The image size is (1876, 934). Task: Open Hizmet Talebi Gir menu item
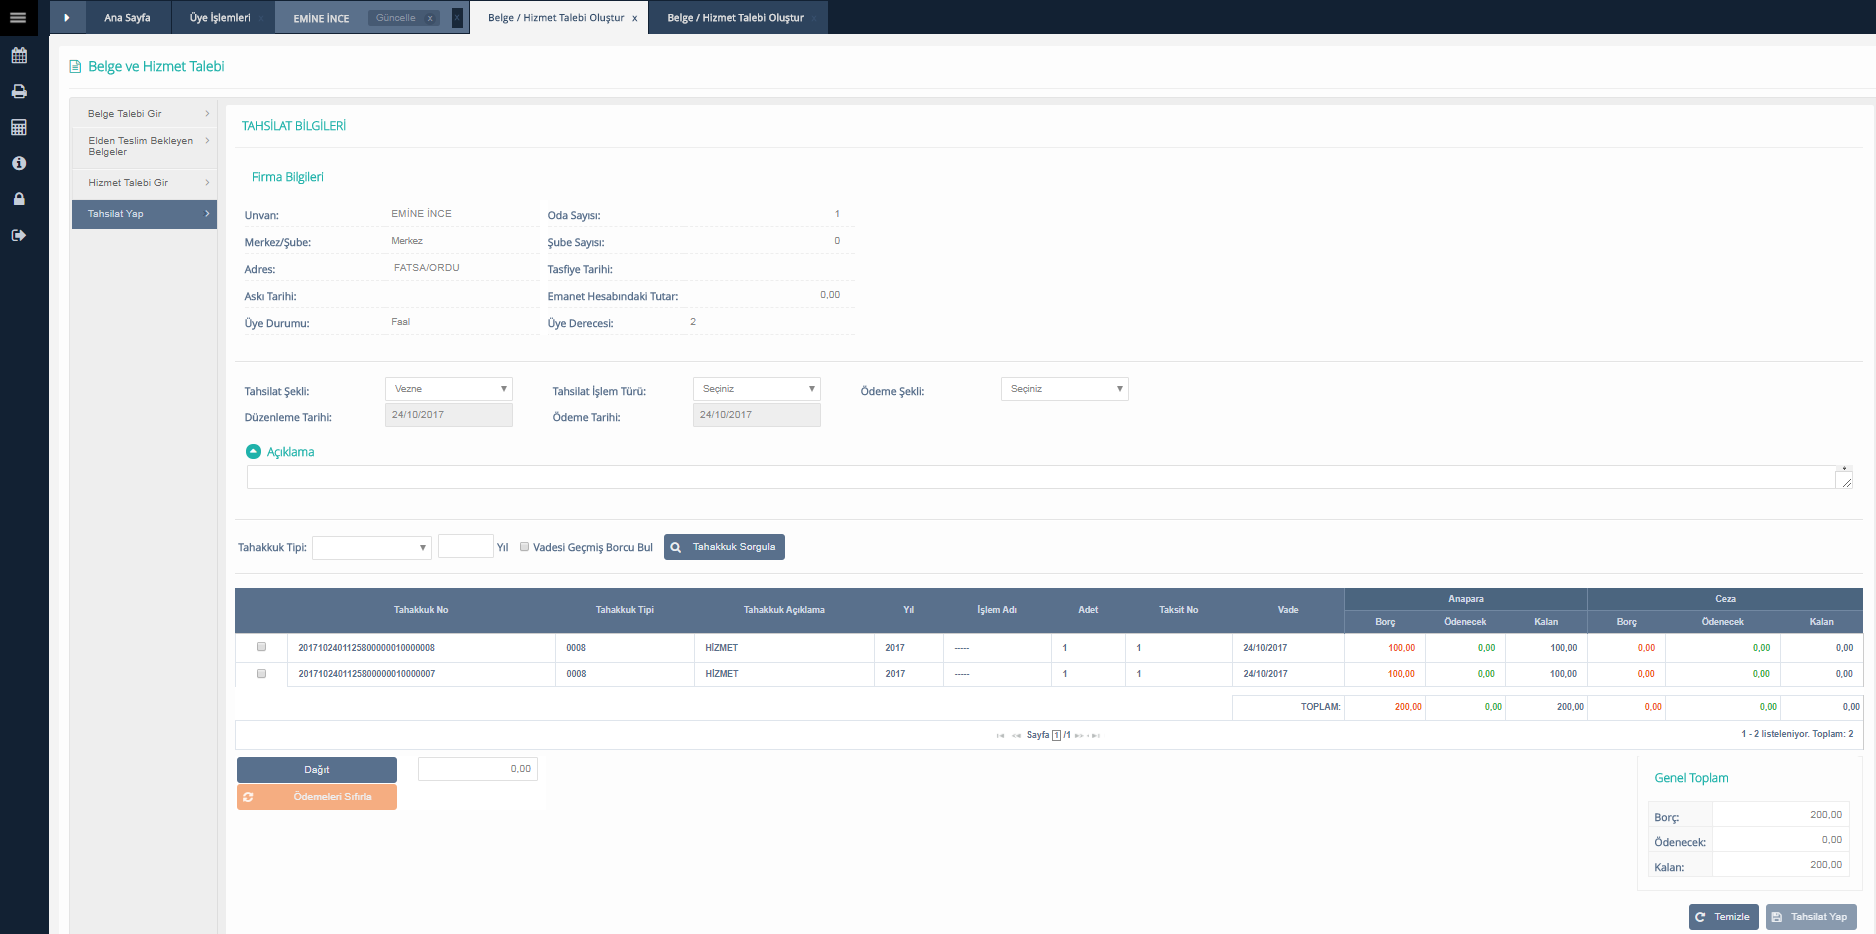pos(144,183)
